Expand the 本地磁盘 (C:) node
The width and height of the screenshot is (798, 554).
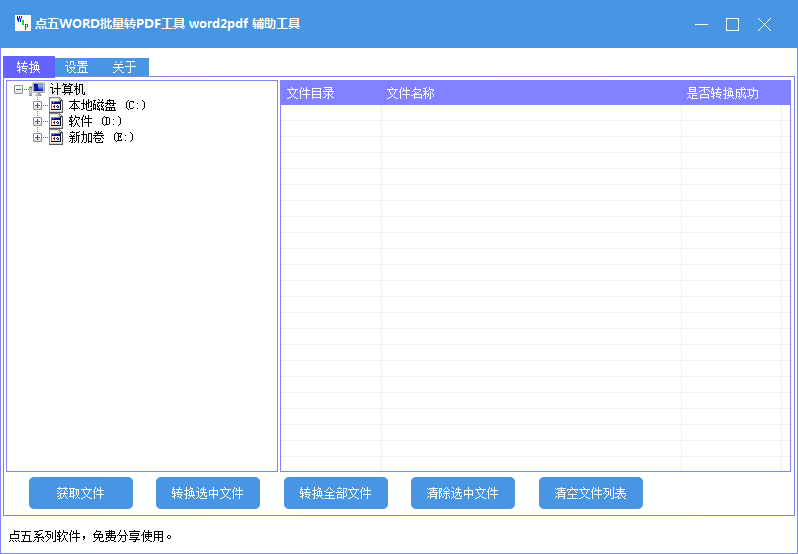37,106
